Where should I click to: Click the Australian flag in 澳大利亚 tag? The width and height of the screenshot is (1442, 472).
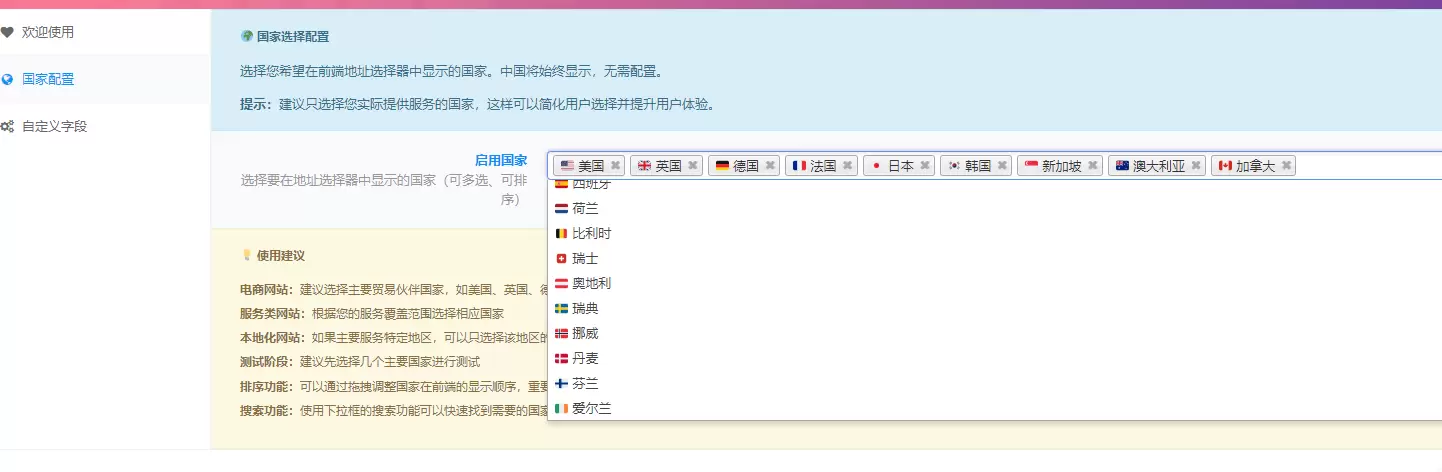coord(1122,166)
